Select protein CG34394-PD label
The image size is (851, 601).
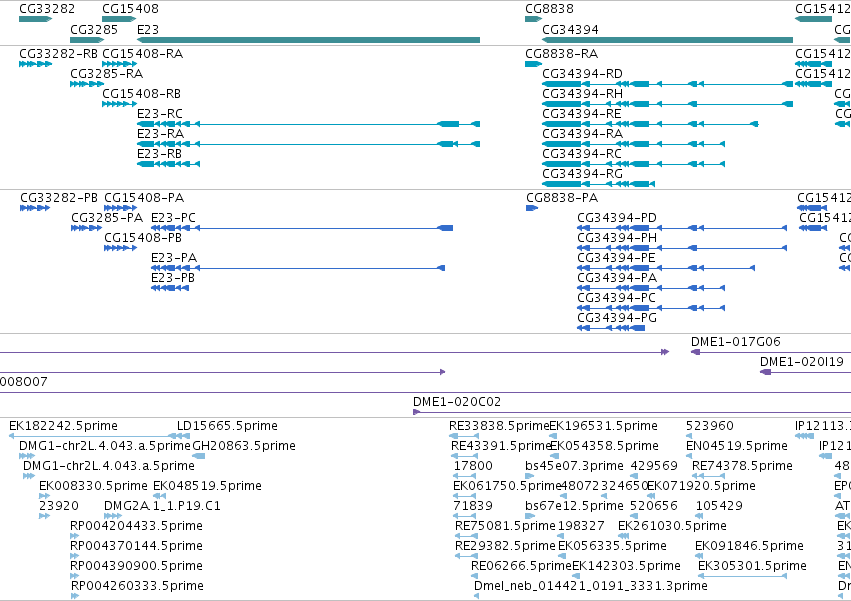(x=617, y=218)
